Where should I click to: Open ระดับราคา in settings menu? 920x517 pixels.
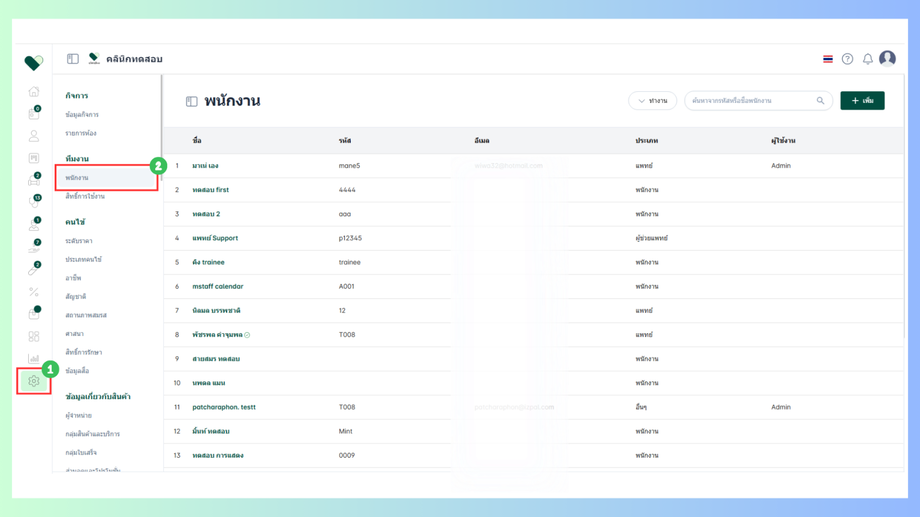pos(79,241)
